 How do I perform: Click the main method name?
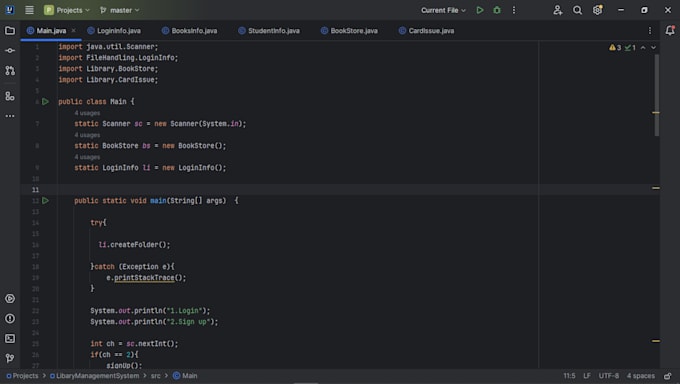click(x=158, y=200)
